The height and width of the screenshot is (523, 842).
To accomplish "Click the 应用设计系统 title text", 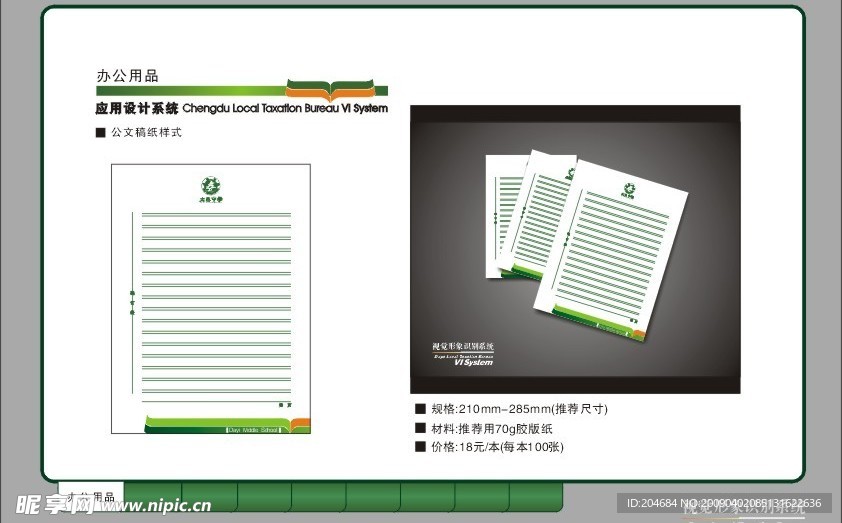I will (136, 108).
